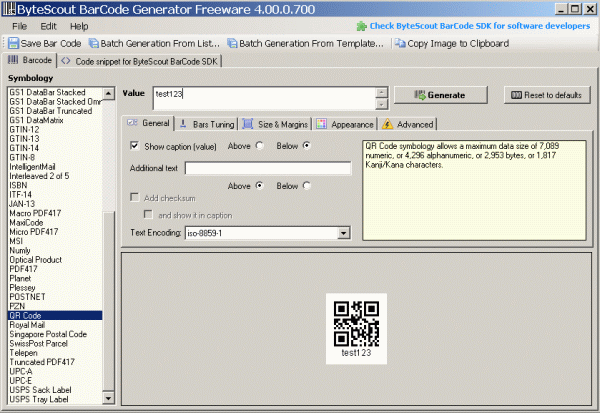Click the Advanced warning triangle icon
600x413 pixels.
(387, 124)
